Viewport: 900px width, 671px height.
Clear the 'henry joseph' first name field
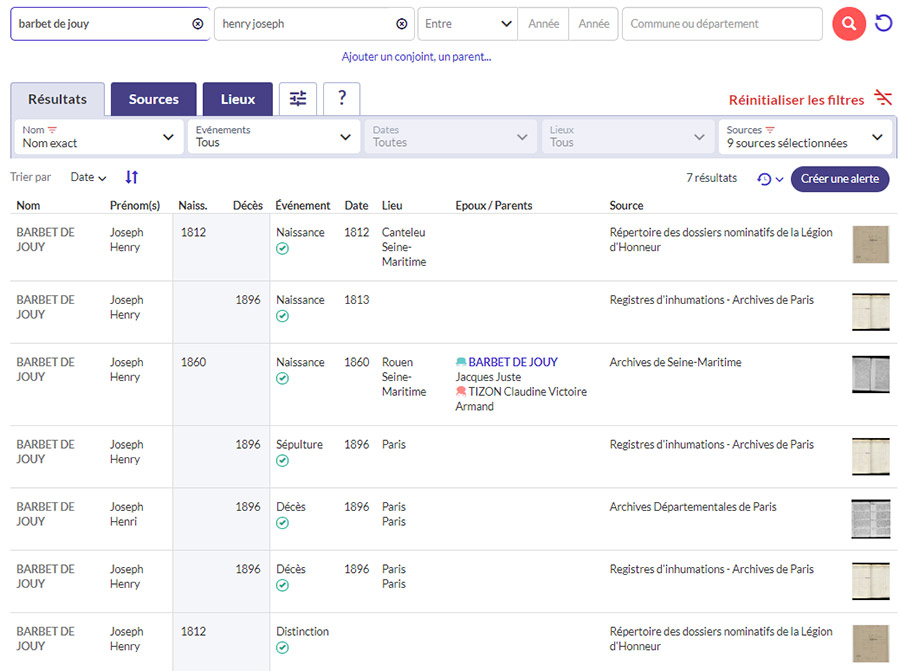point(402,24)
